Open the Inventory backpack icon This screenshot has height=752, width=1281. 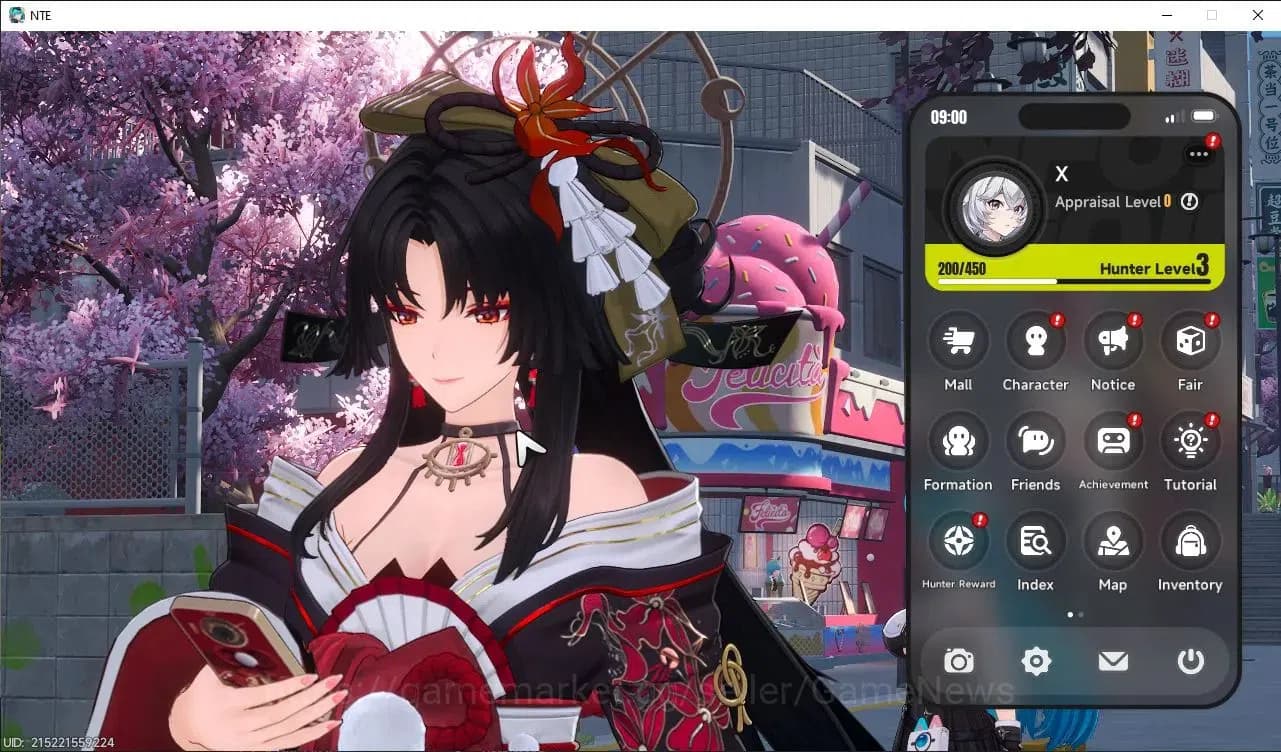[x=1190, y=541]
